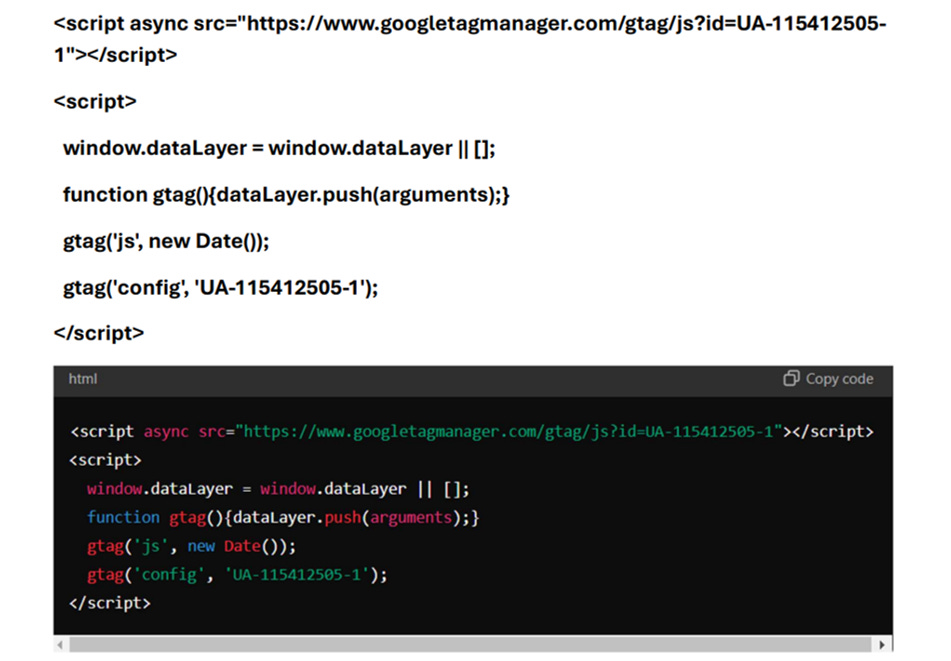951x661 pixels.
Task: Click the 'function gtag()' line in code block
Action: tap(283, 517)
